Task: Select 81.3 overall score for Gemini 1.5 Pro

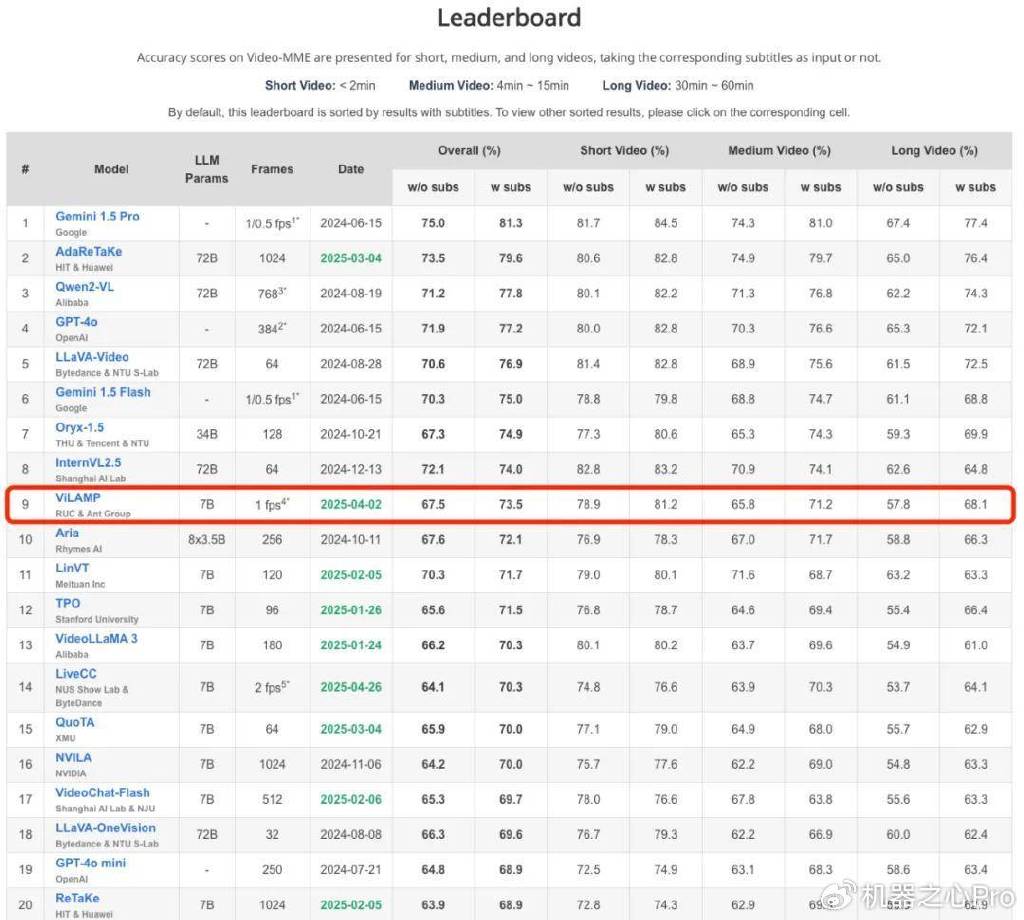Action: click(511, 223)
